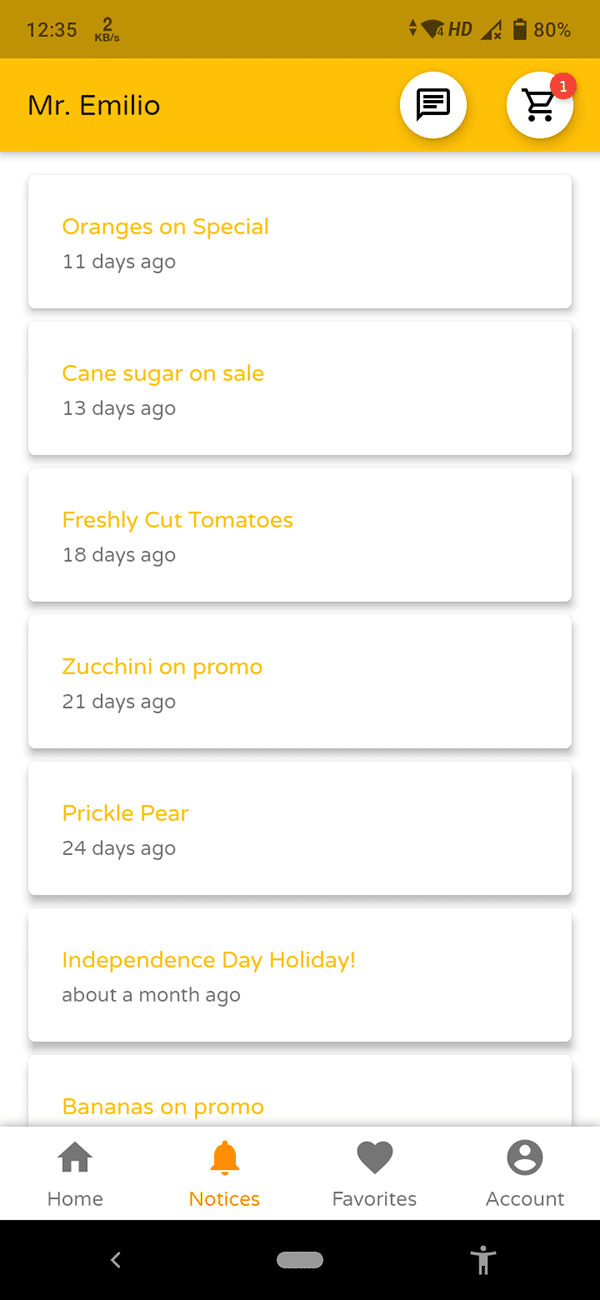This screenshot has width=600, height=1300.
Task: Open the Zucchini on promo notice
Action: point(300,682)
